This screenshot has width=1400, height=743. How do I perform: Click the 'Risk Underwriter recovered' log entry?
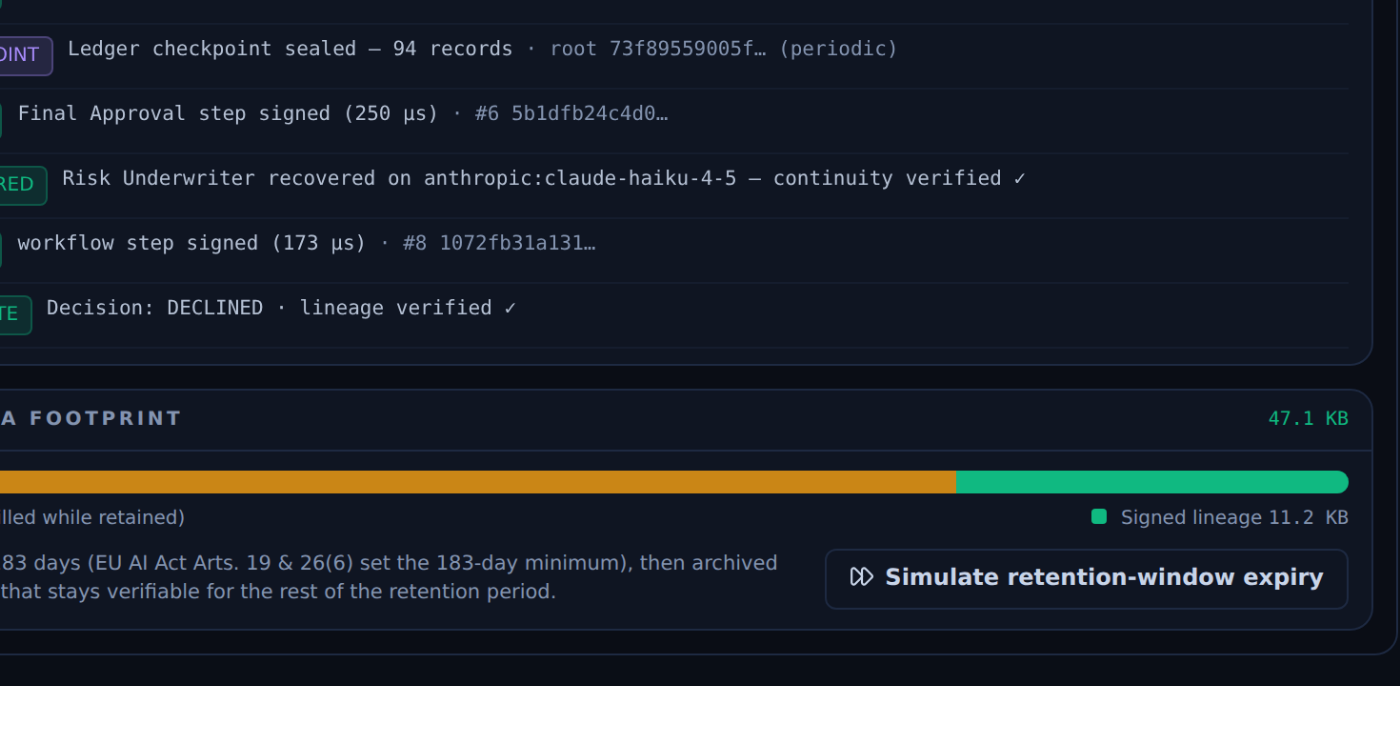click(544, 179)
